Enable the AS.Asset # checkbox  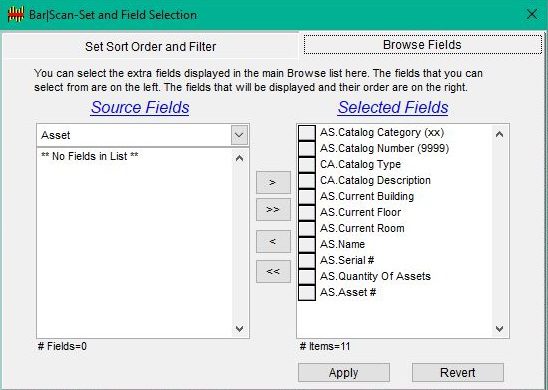[x=307, y=292]
